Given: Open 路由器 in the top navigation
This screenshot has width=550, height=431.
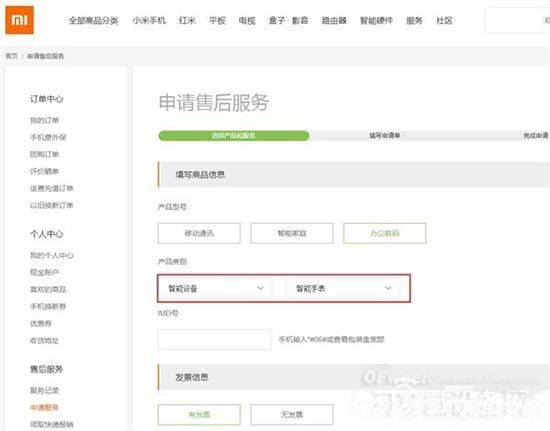Looking at the screenshot, I should (334, 21).
